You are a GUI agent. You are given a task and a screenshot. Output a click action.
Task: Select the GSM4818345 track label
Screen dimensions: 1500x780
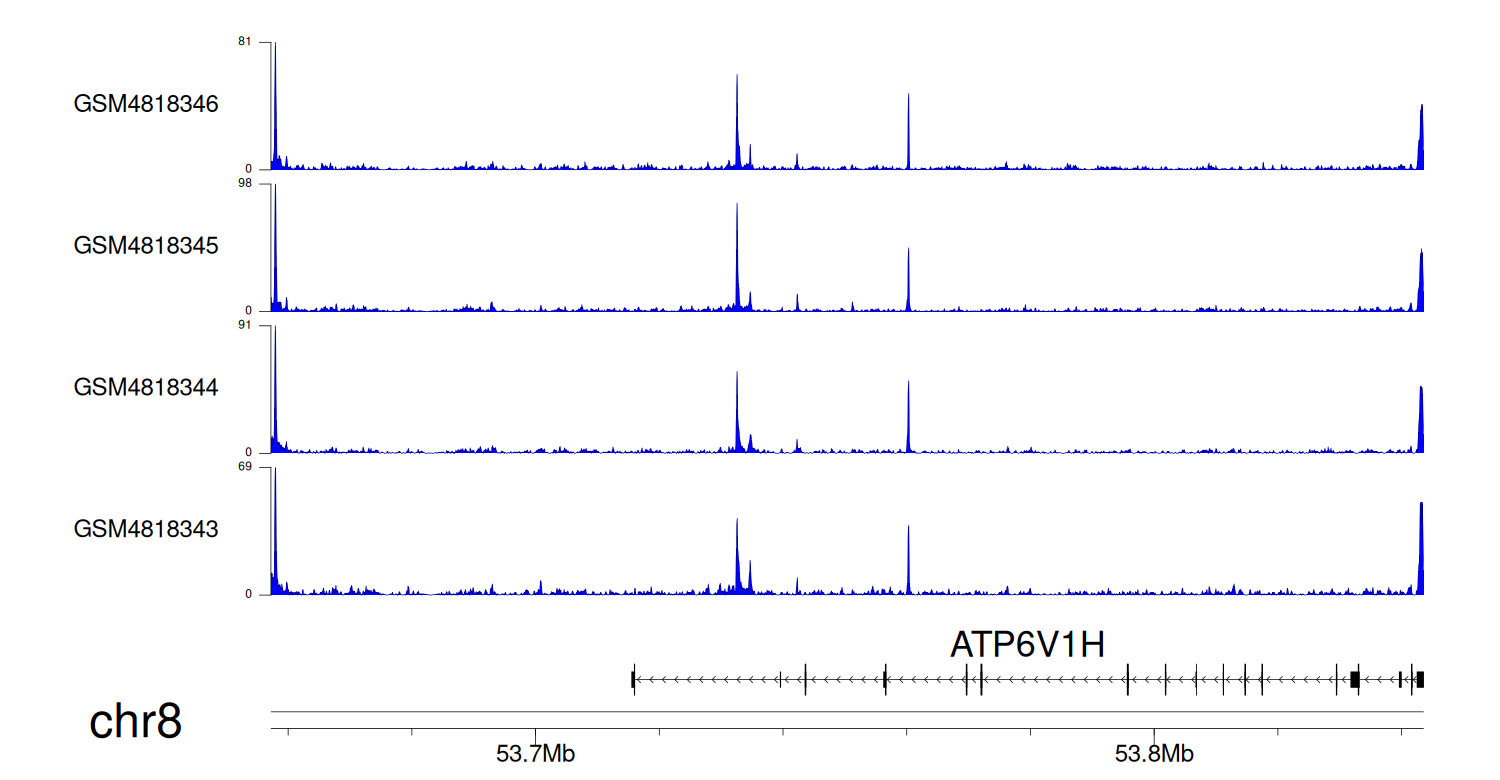tap(146, 245)
